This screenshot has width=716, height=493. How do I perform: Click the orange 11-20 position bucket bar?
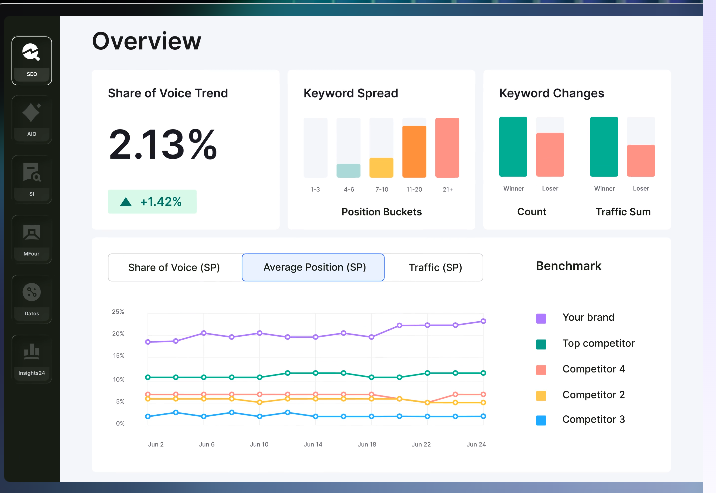click(x=414, y=152)
